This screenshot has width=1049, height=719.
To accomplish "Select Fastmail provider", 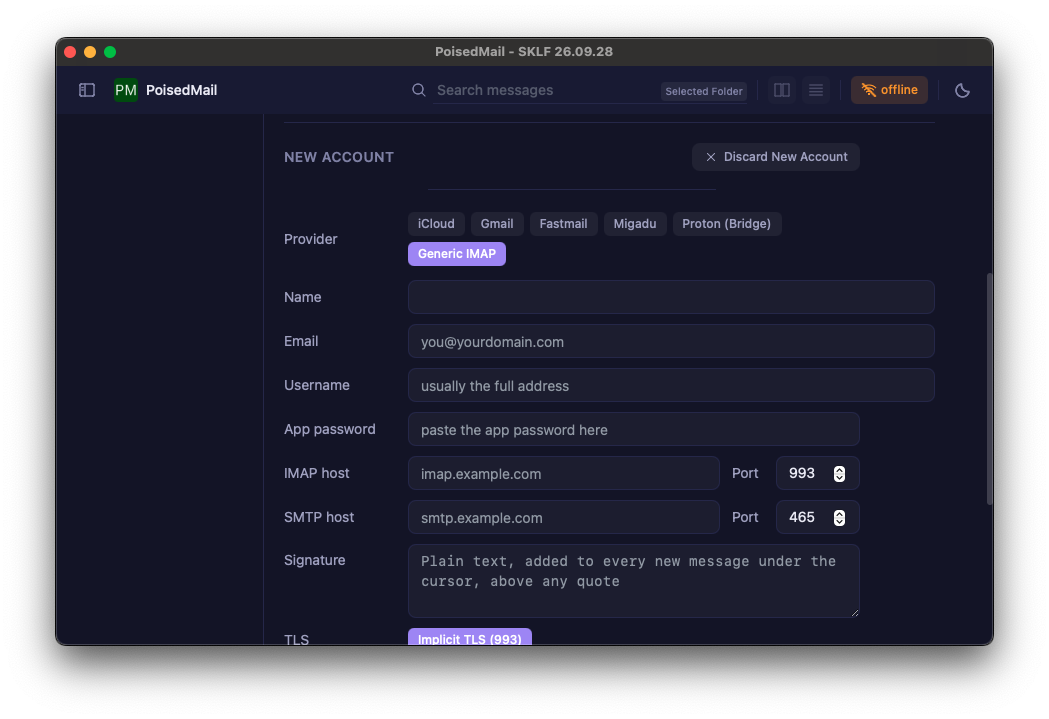I will point(563,224).
